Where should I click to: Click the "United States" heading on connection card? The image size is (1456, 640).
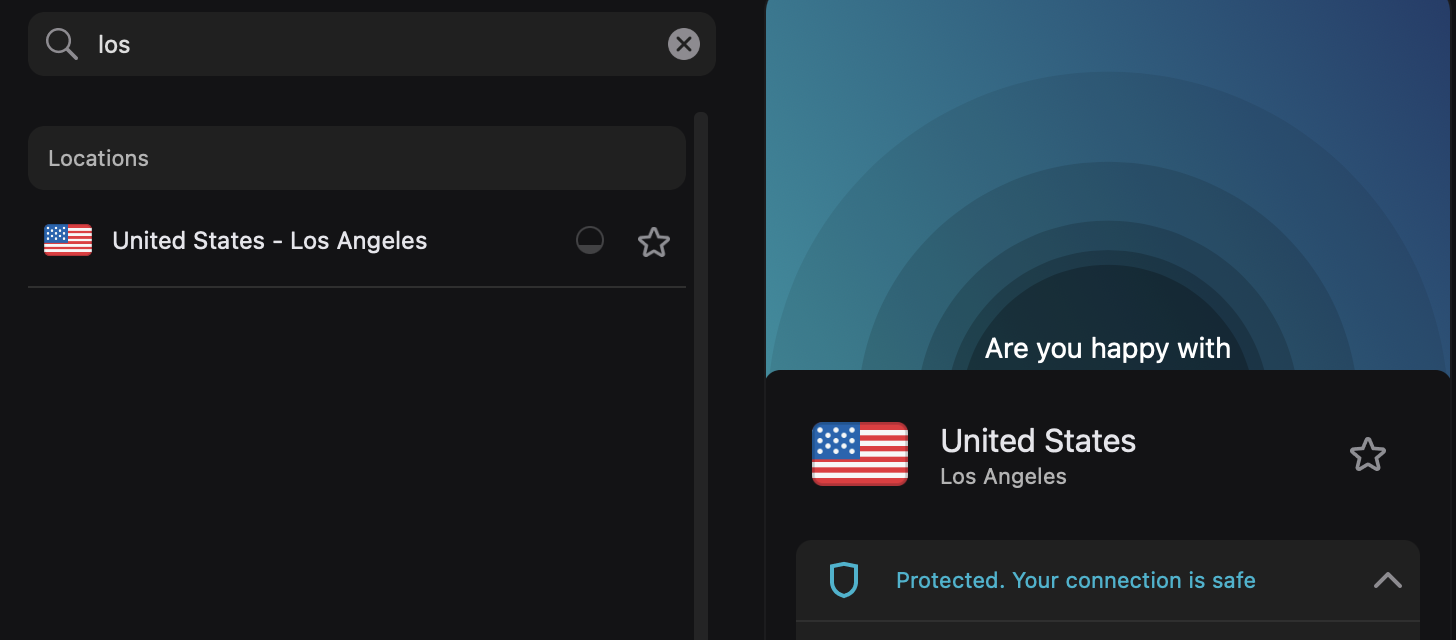tap(1038, 440)
